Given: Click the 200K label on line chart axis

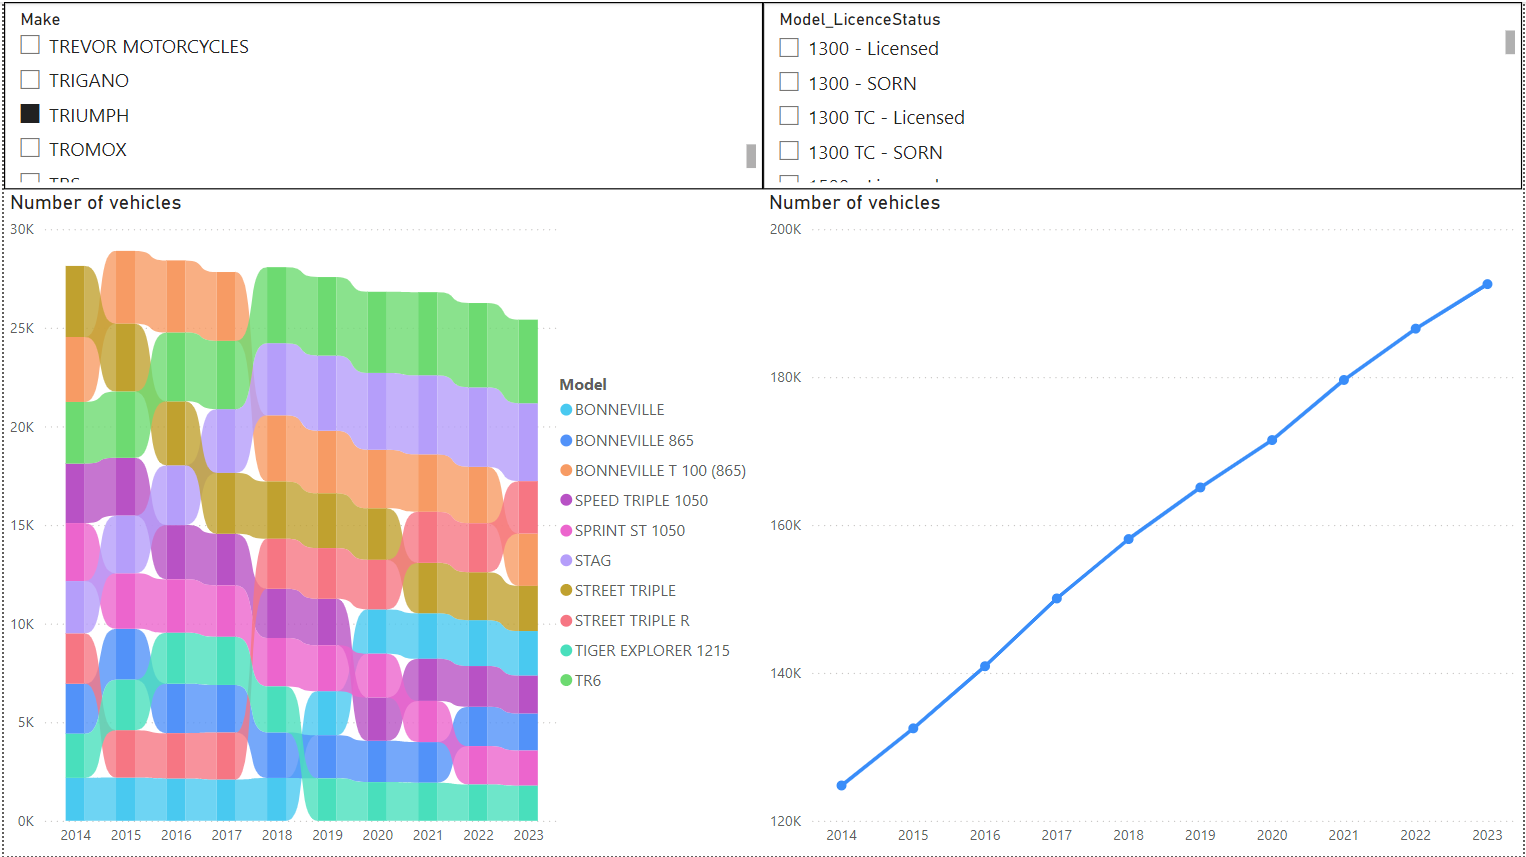Looking at the screenshot, I should tap(785, 229).
